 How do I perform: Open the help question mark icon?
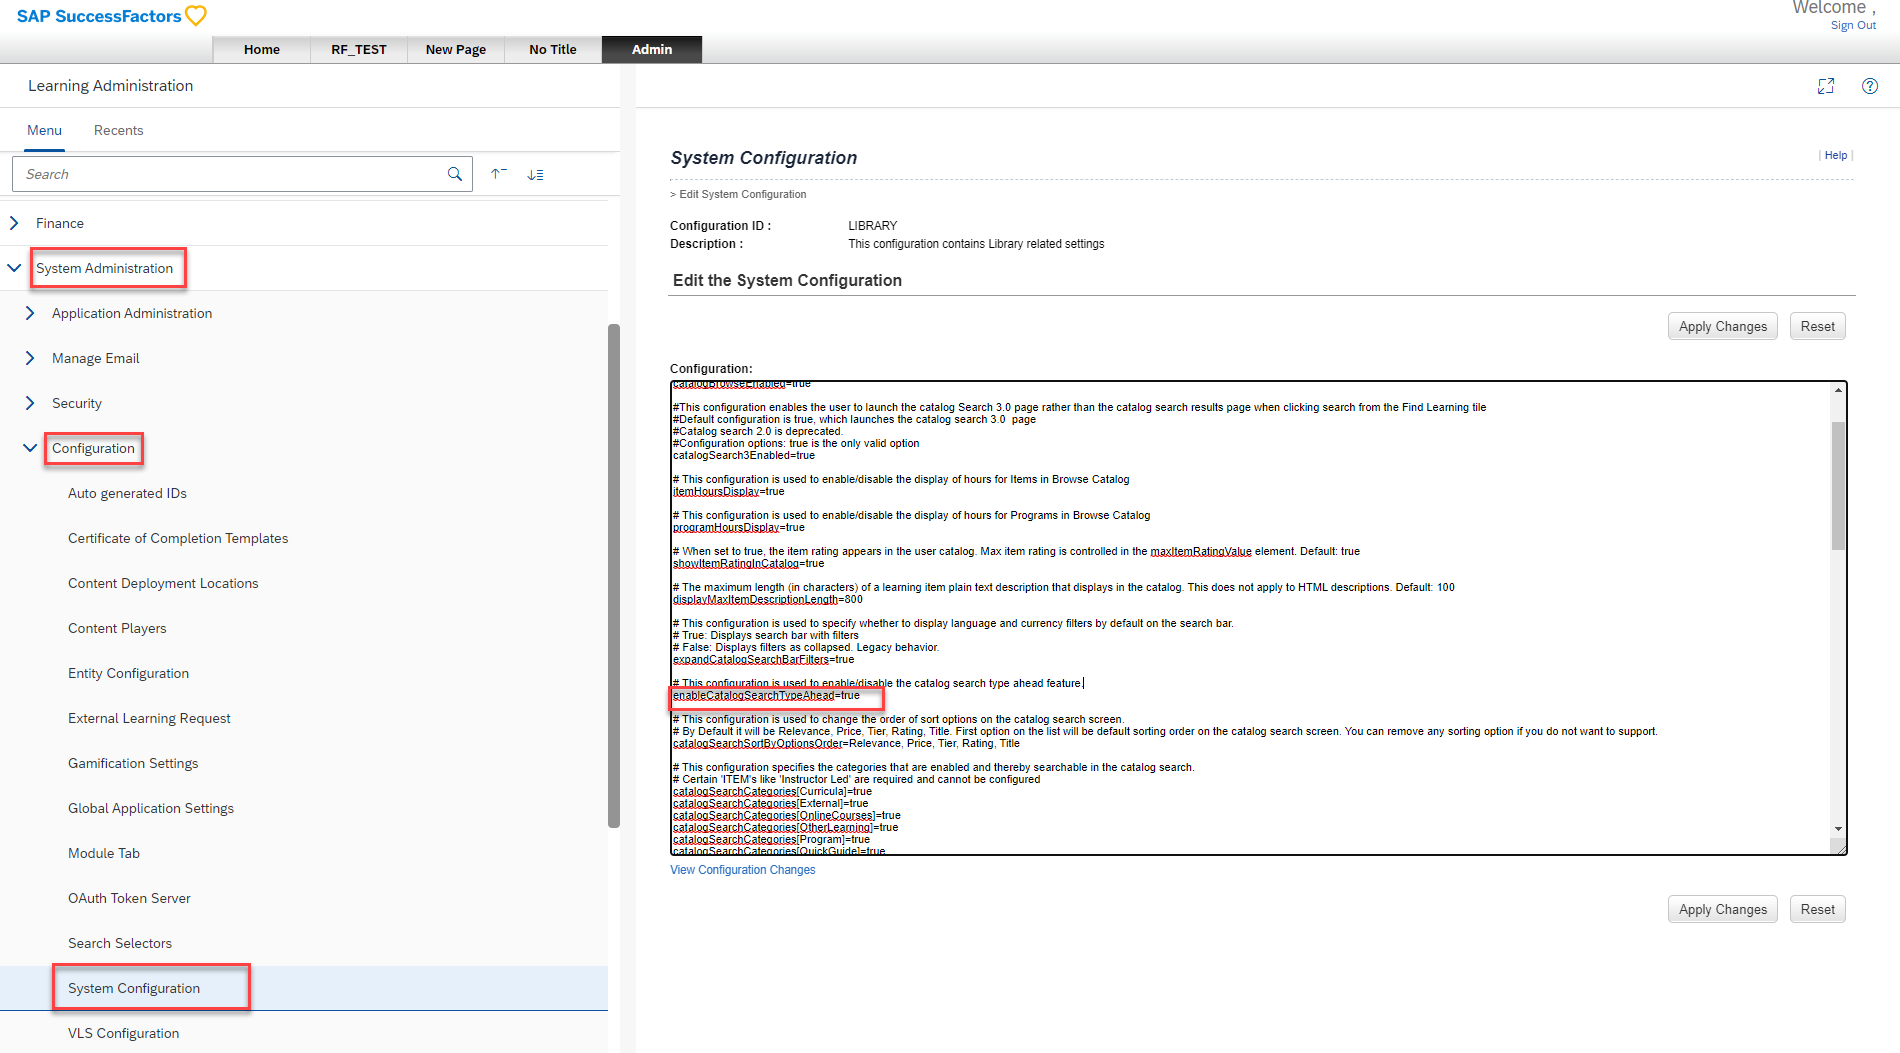[1870, 86]
